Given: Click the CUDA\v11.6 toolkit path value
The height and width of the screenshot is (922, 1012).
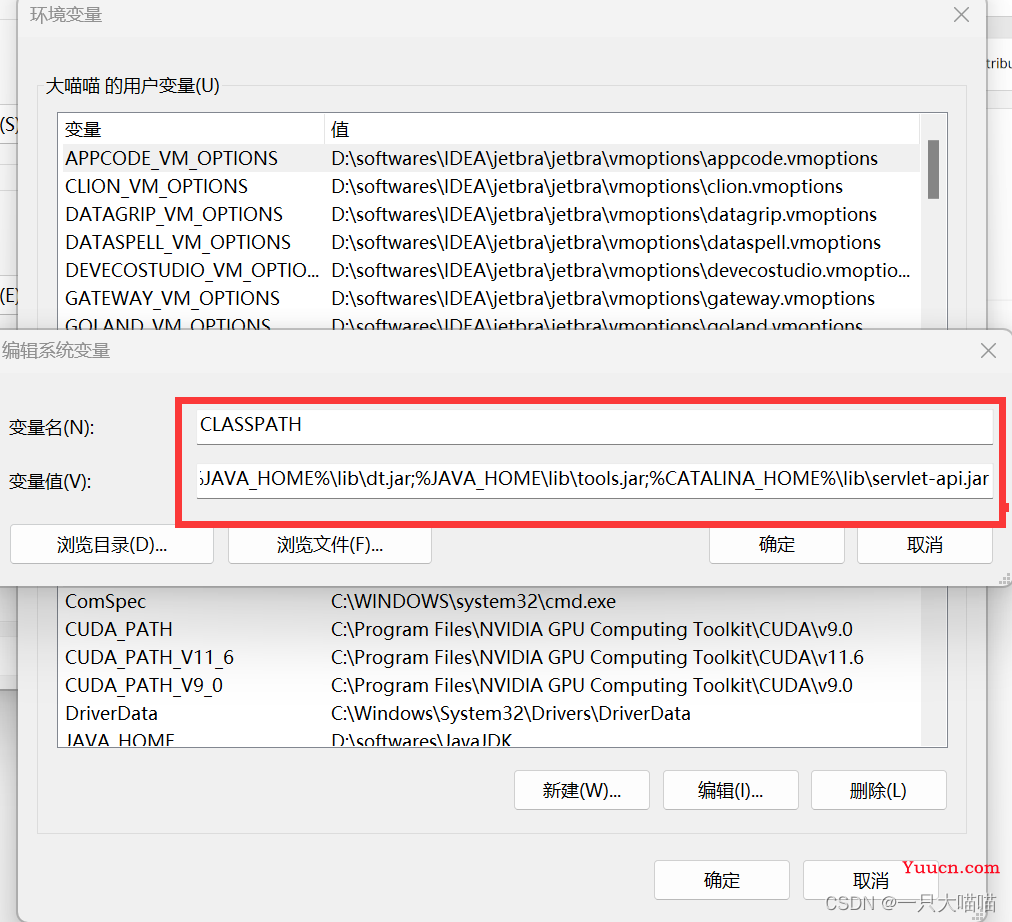Looking at the screenshot, I should tap(597, 657).
